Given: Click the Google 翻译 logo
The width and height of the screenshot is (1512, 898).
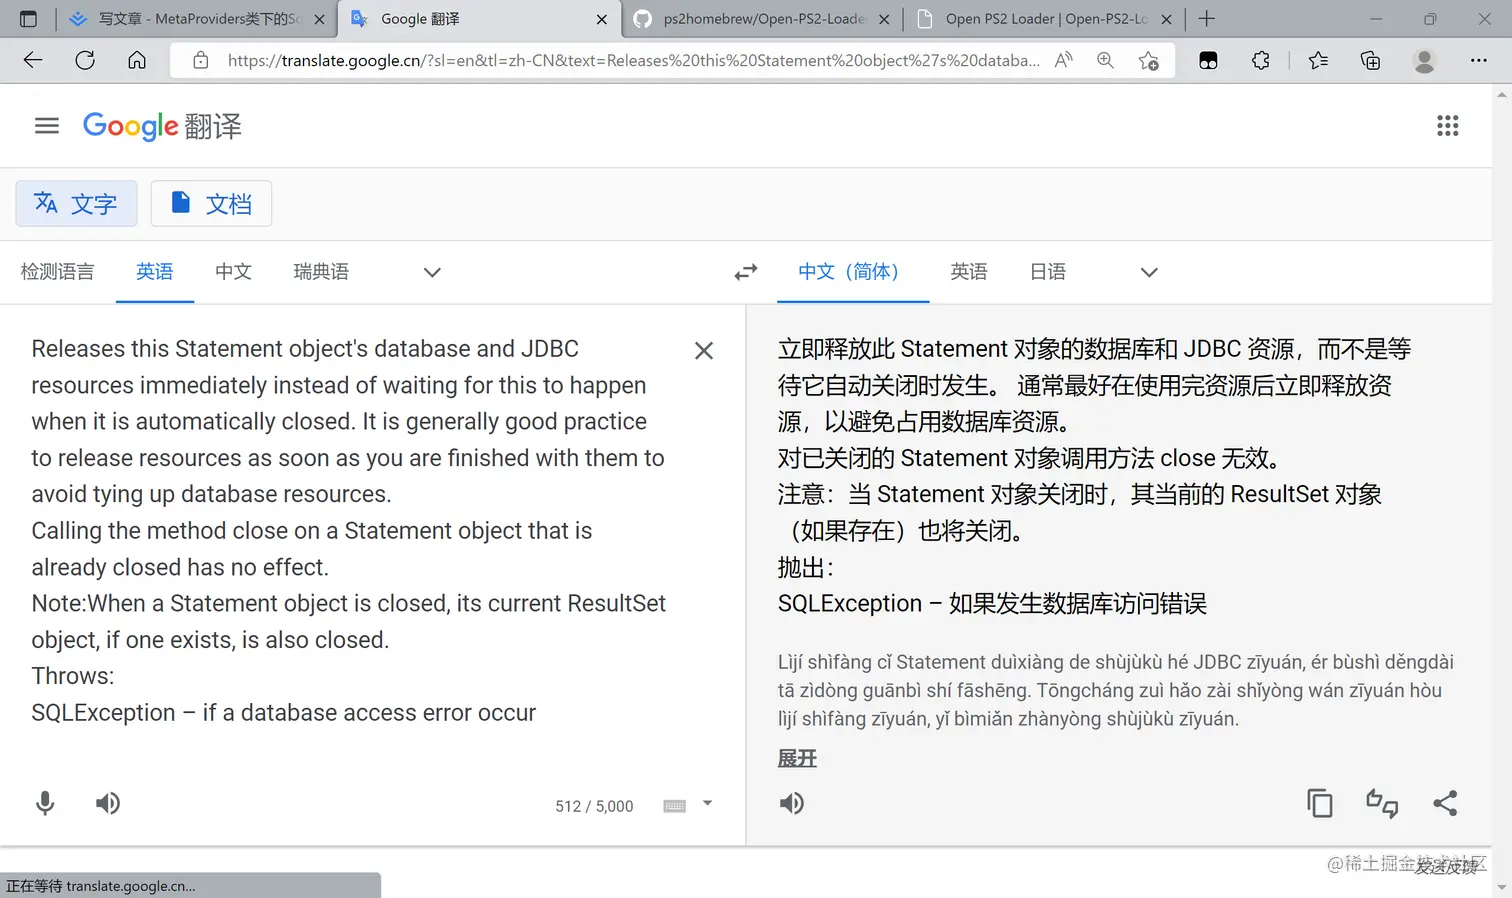Looking at the screenshot, I should tap(162, 126).
